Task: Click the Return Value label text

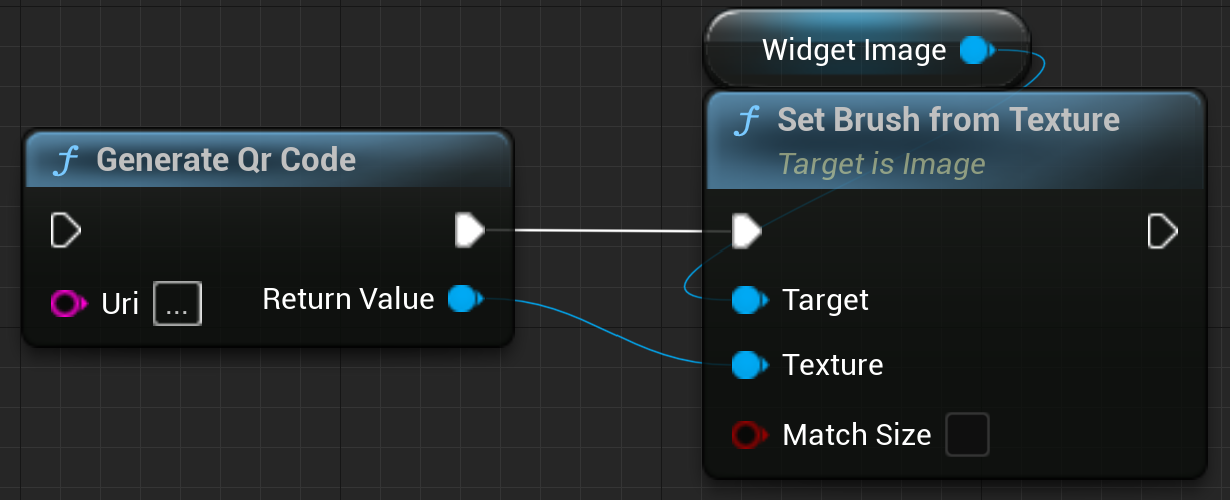Action: coord(348,298)
